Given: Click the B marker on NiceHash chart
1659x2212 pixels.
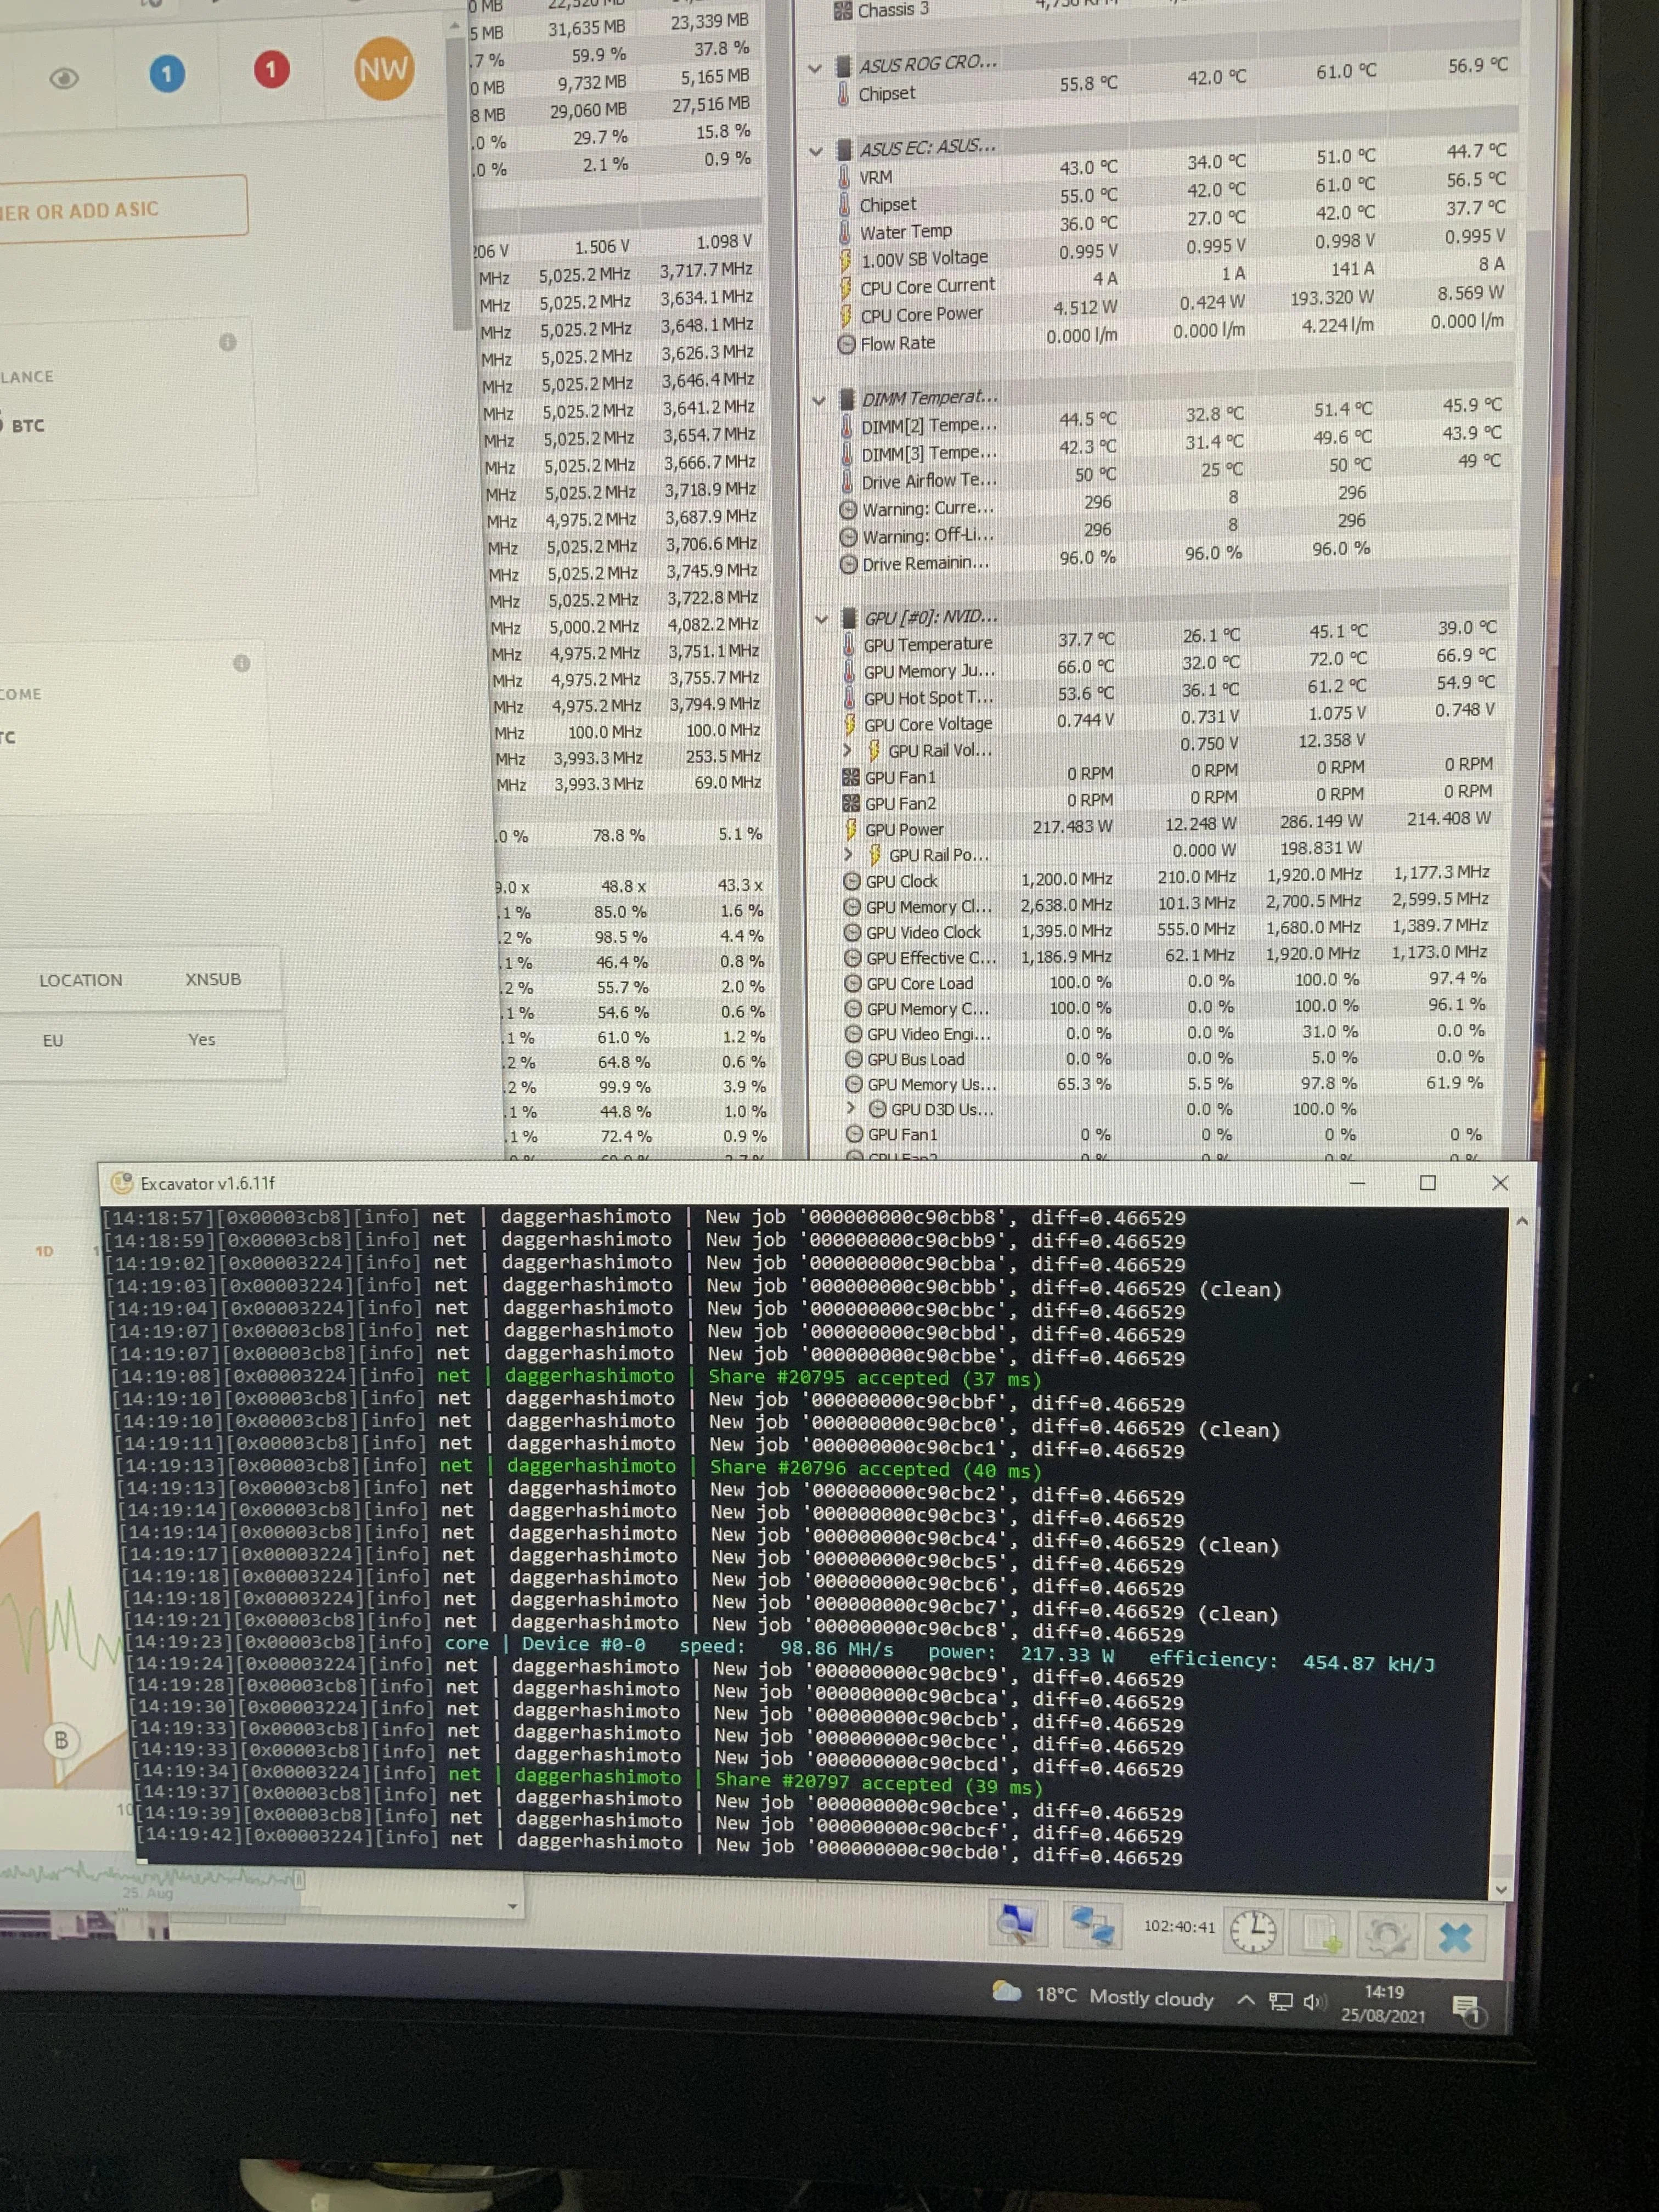Looking at the screenshot, I should click(x=61, y=1741).
